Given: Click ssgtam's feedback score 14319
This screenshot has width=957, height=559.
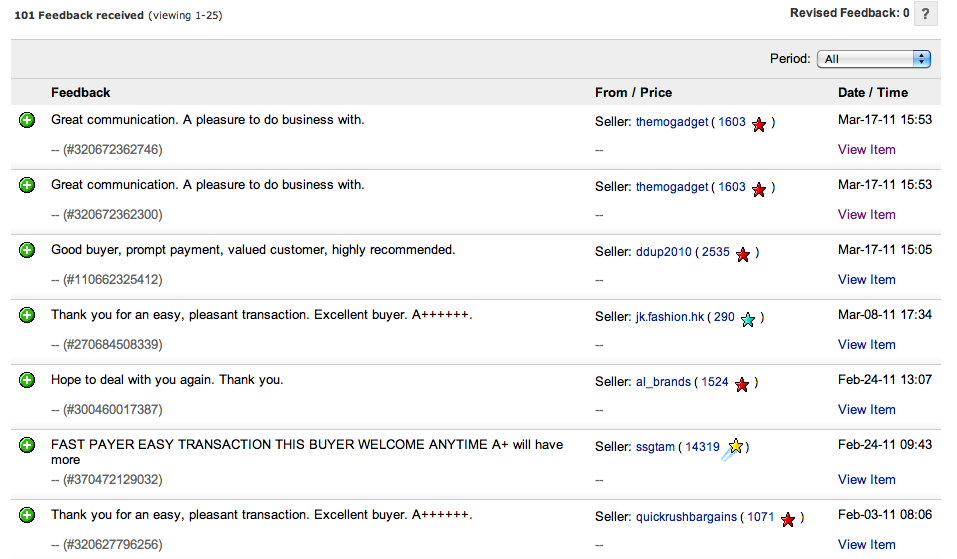Looking at the screenshot, I should point(702,447).
